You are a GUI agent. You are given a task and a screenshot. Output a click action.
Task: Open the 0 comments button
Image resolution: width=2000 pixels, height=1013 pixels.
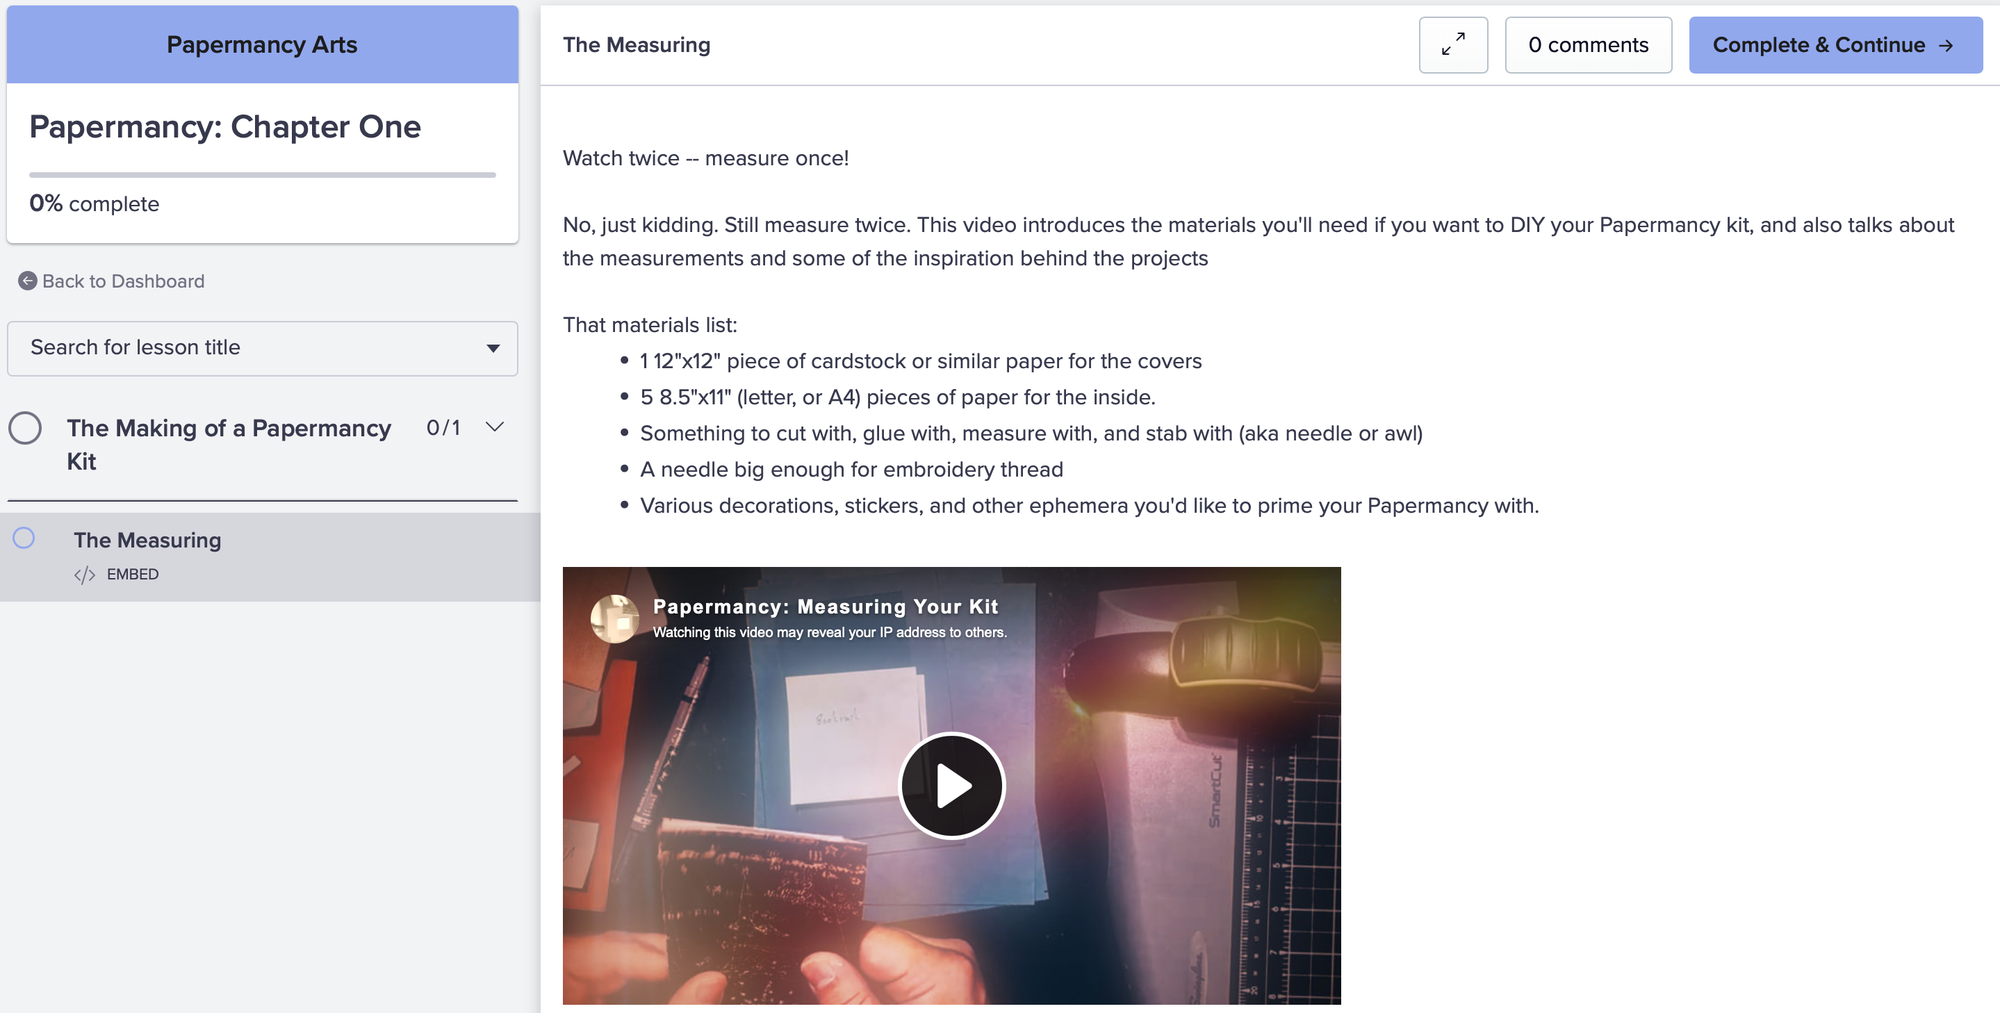coord(1588,45)
